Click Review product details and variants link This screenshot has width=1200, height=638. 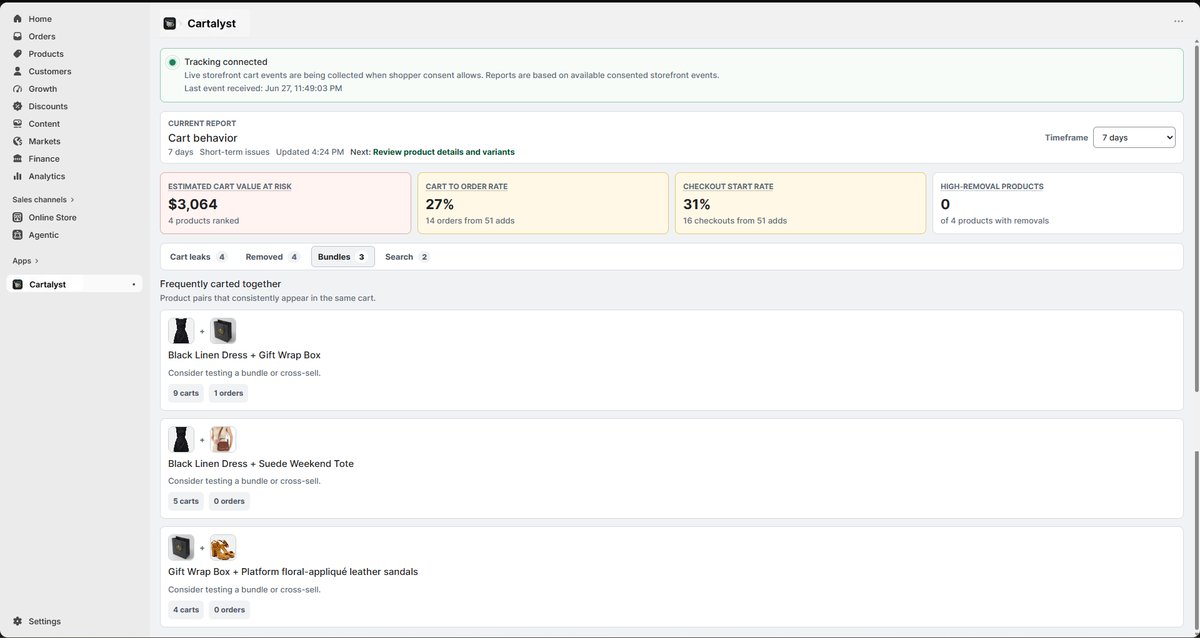444,152
